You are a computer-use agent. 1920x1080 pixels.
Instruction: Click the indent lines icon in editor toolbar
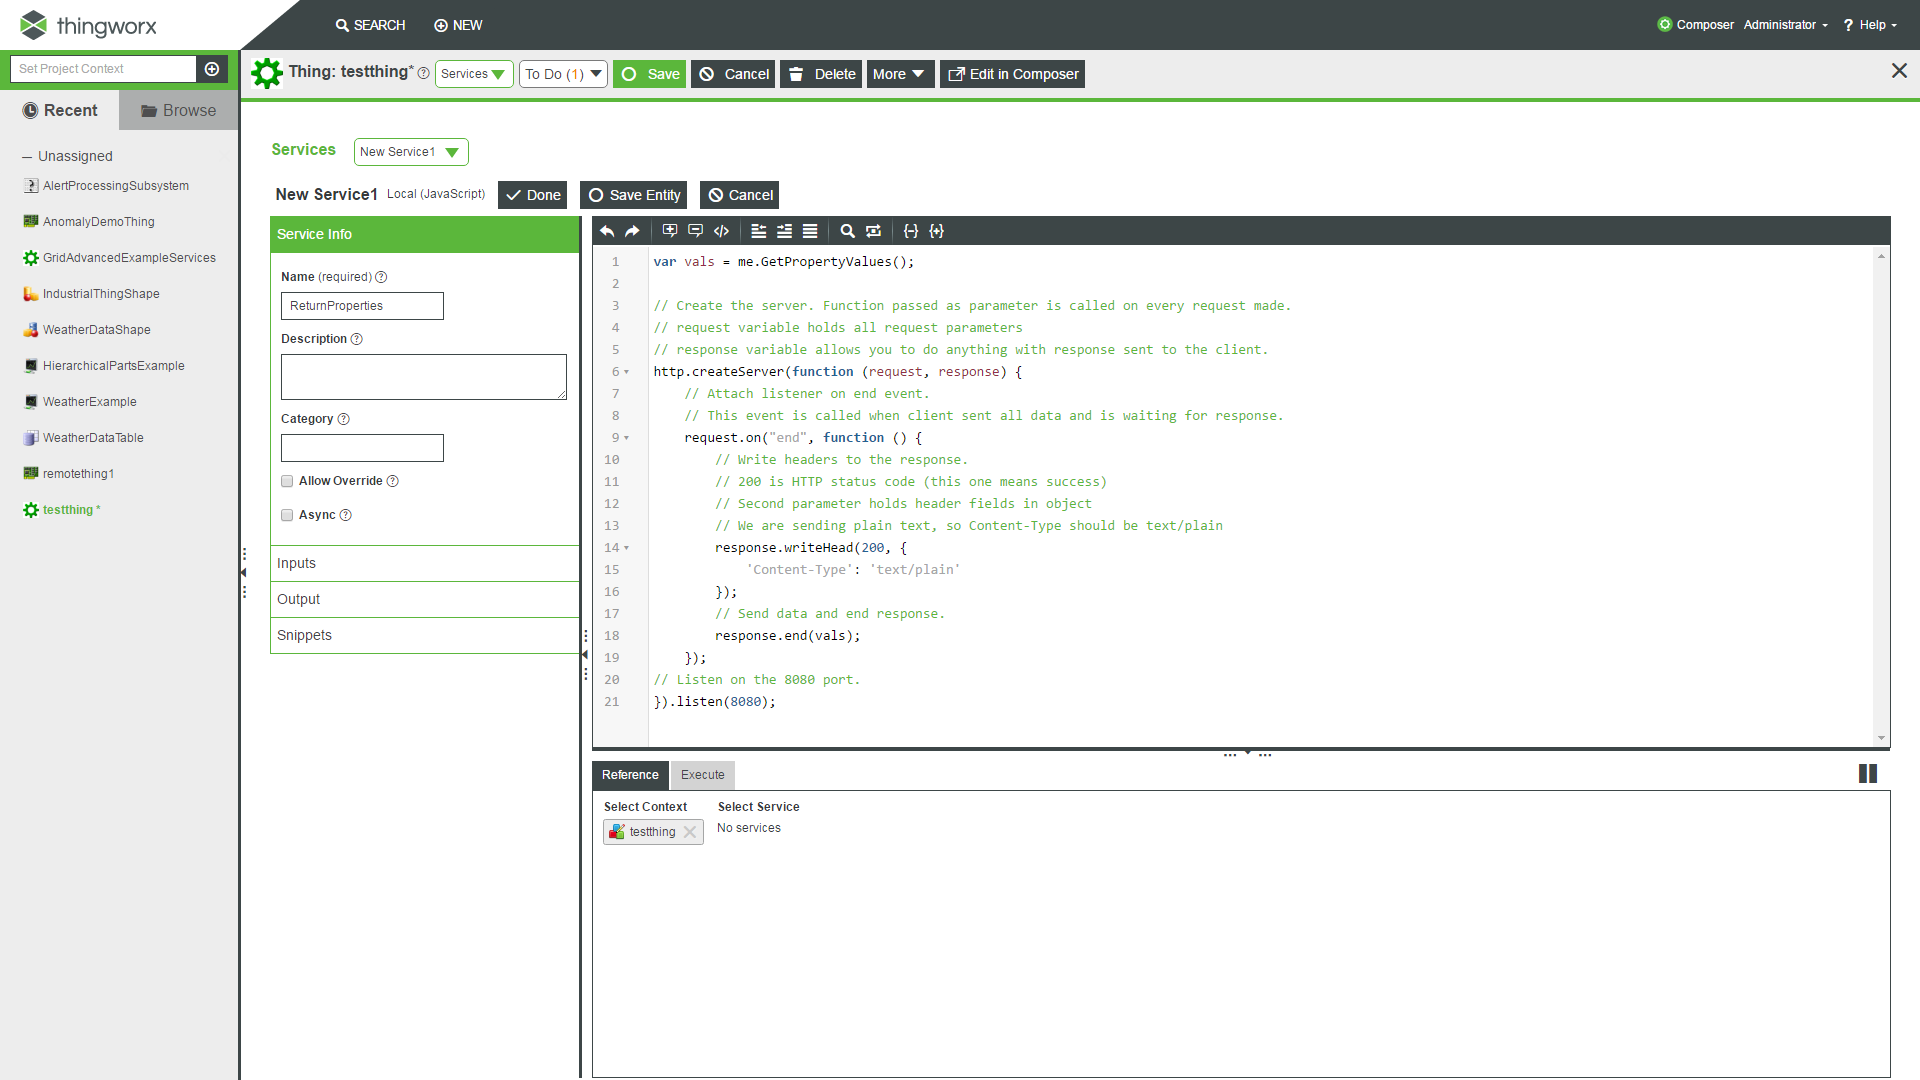click(785, 231)
